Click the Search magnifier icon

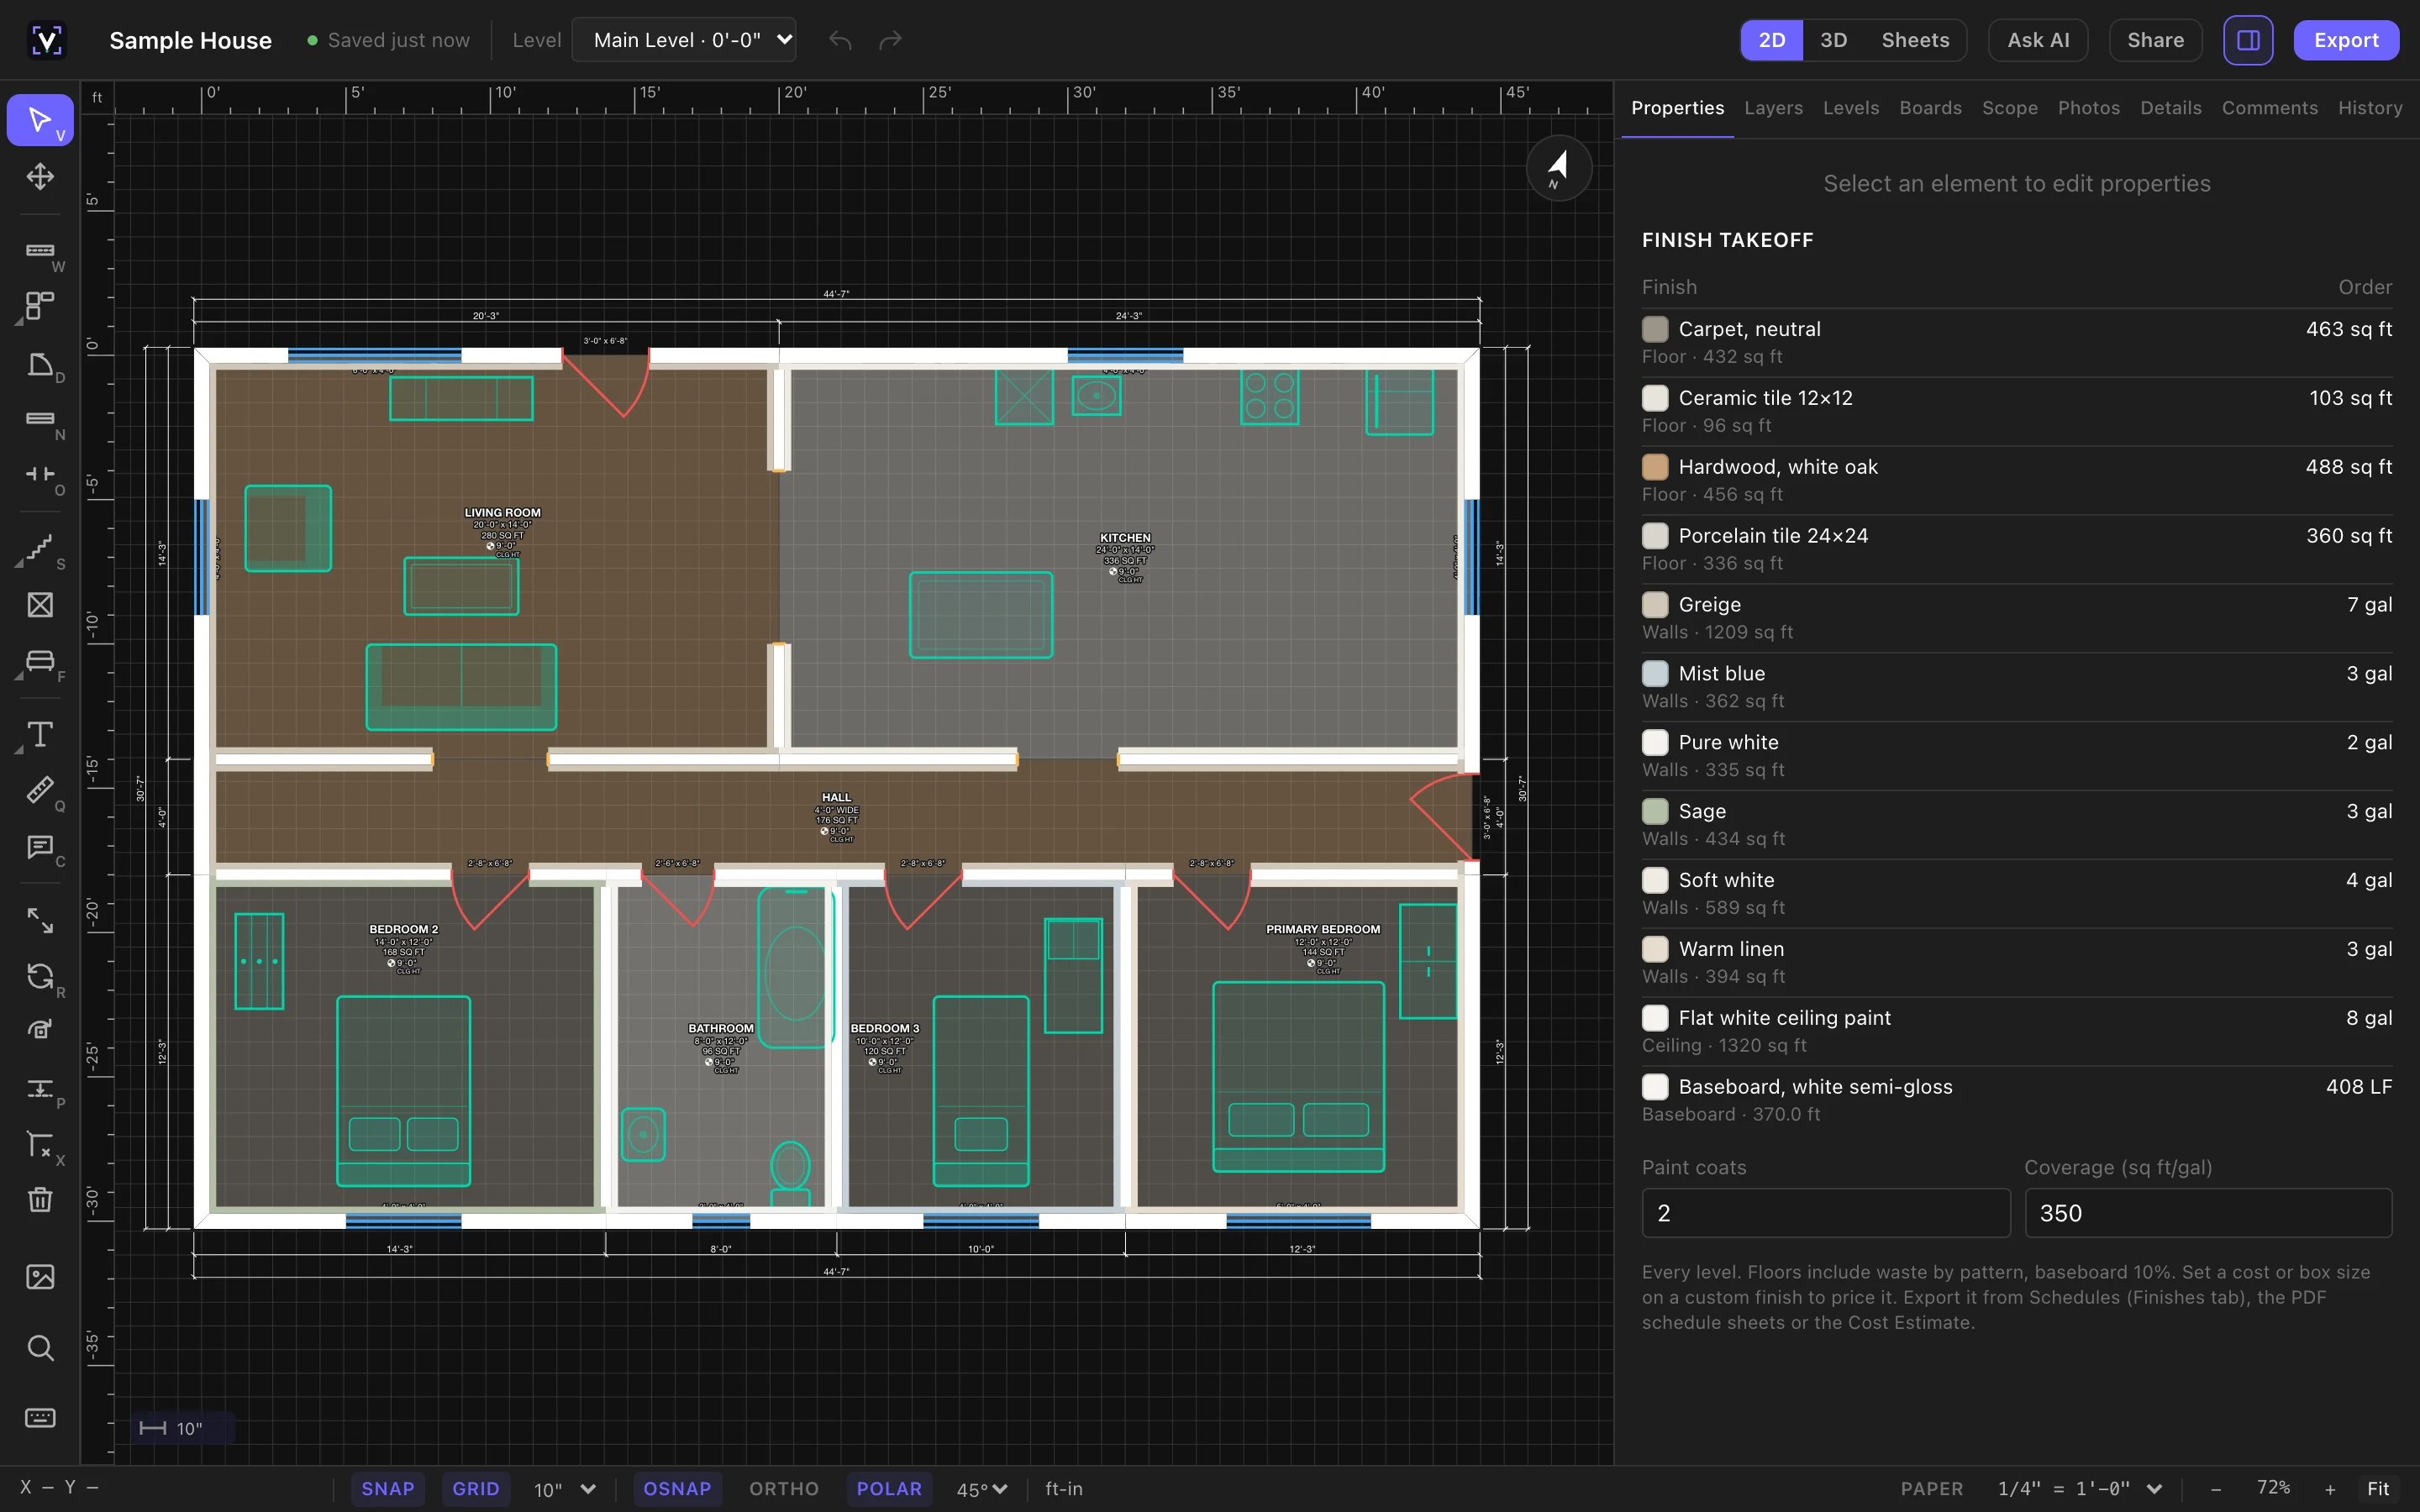click(40, 1348)
